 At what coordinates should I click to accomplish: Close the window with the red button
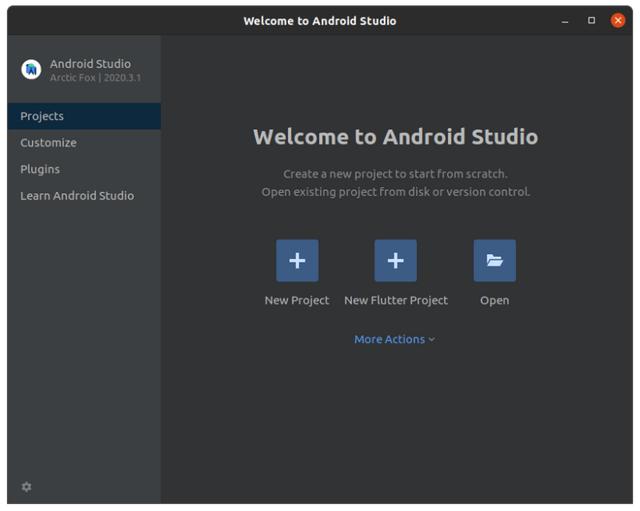tap(618, 20)
